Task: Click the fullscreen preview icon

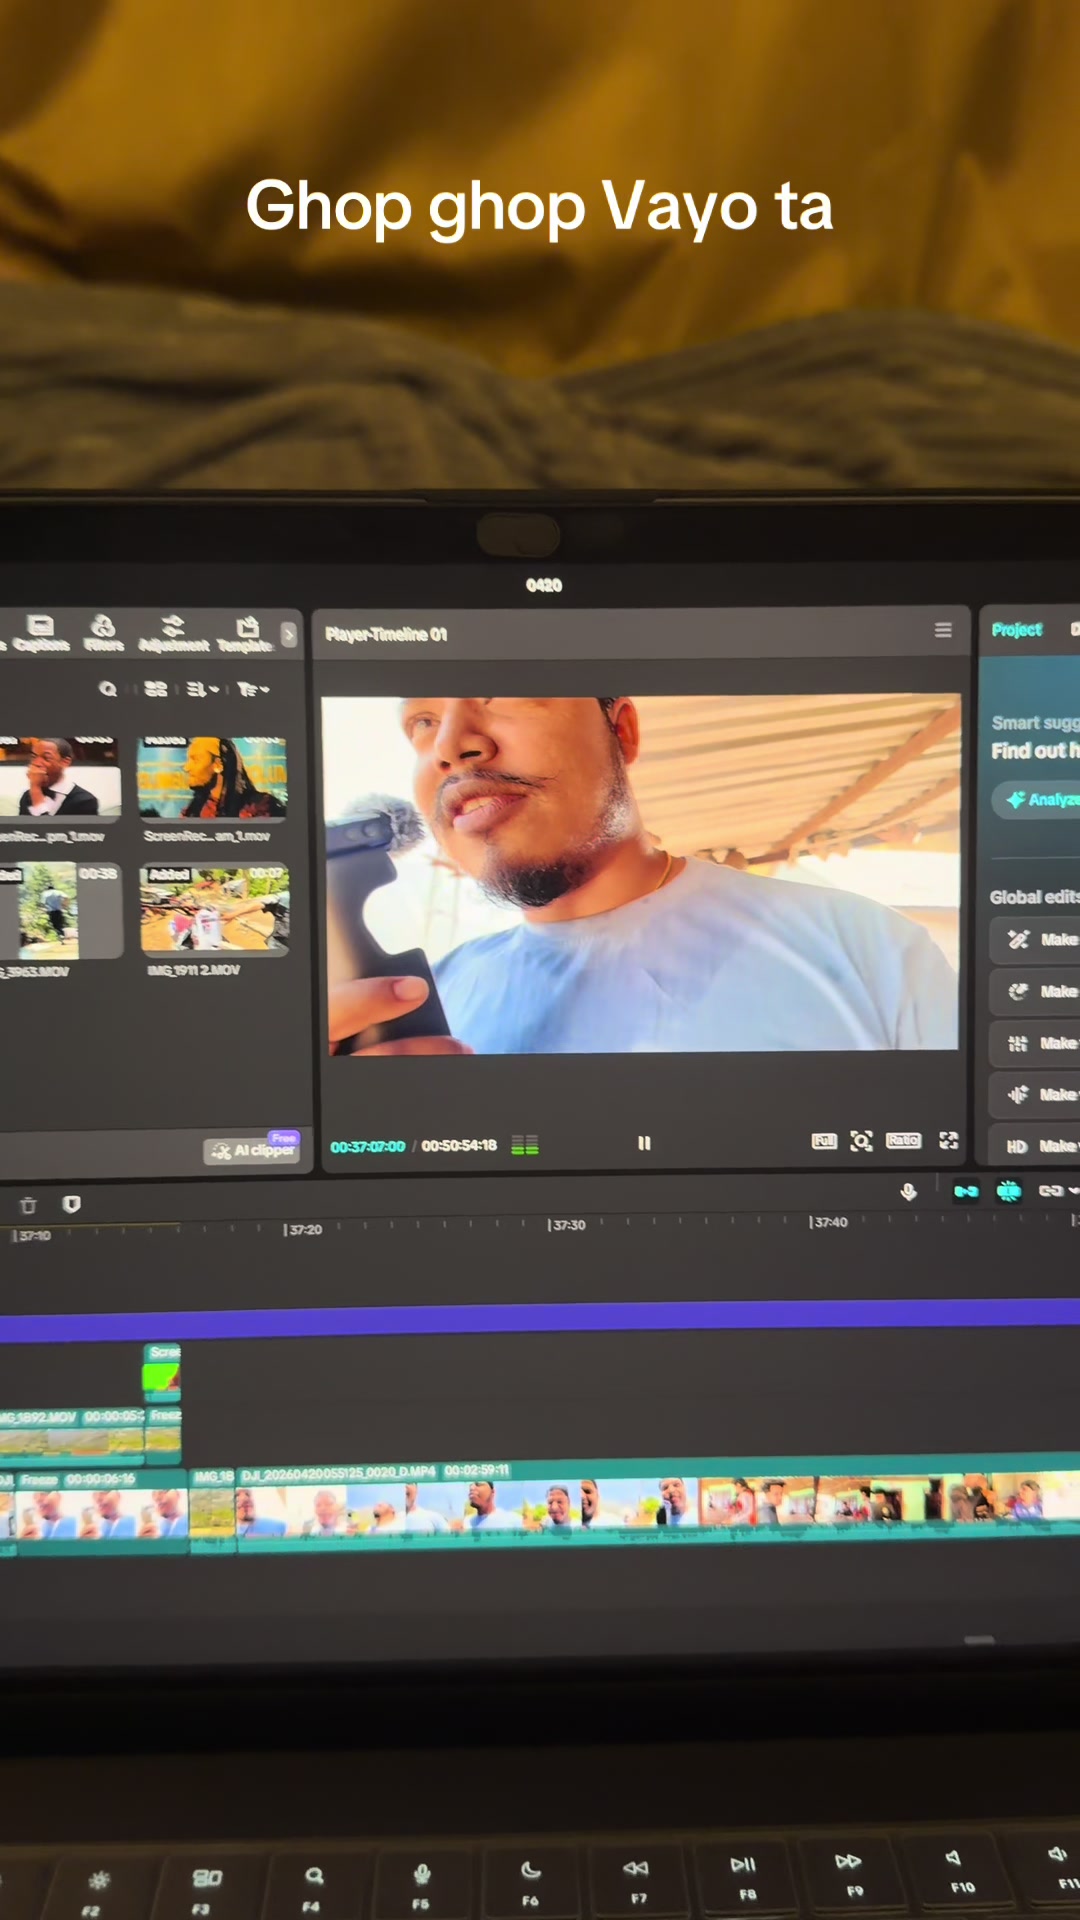Action: 948,1140
